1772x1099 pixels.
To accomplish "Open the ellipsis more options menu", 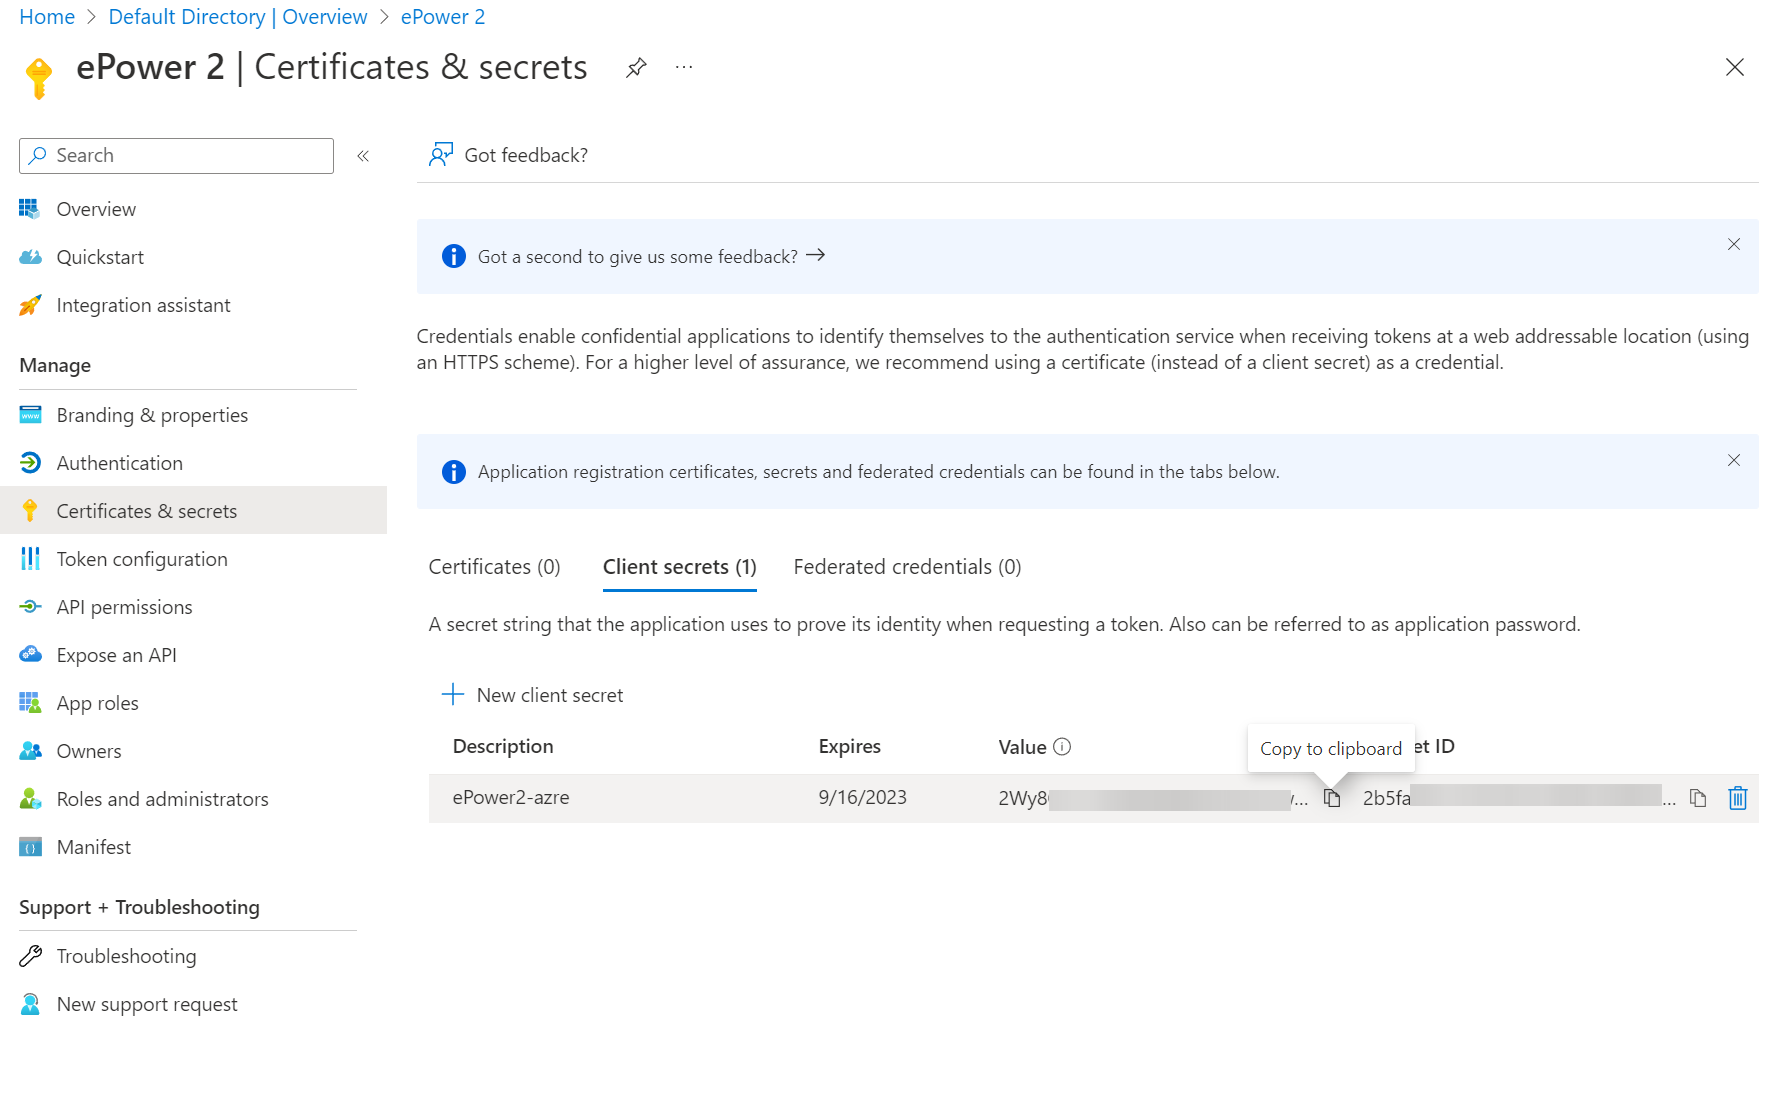I will (x=684, y=67).
